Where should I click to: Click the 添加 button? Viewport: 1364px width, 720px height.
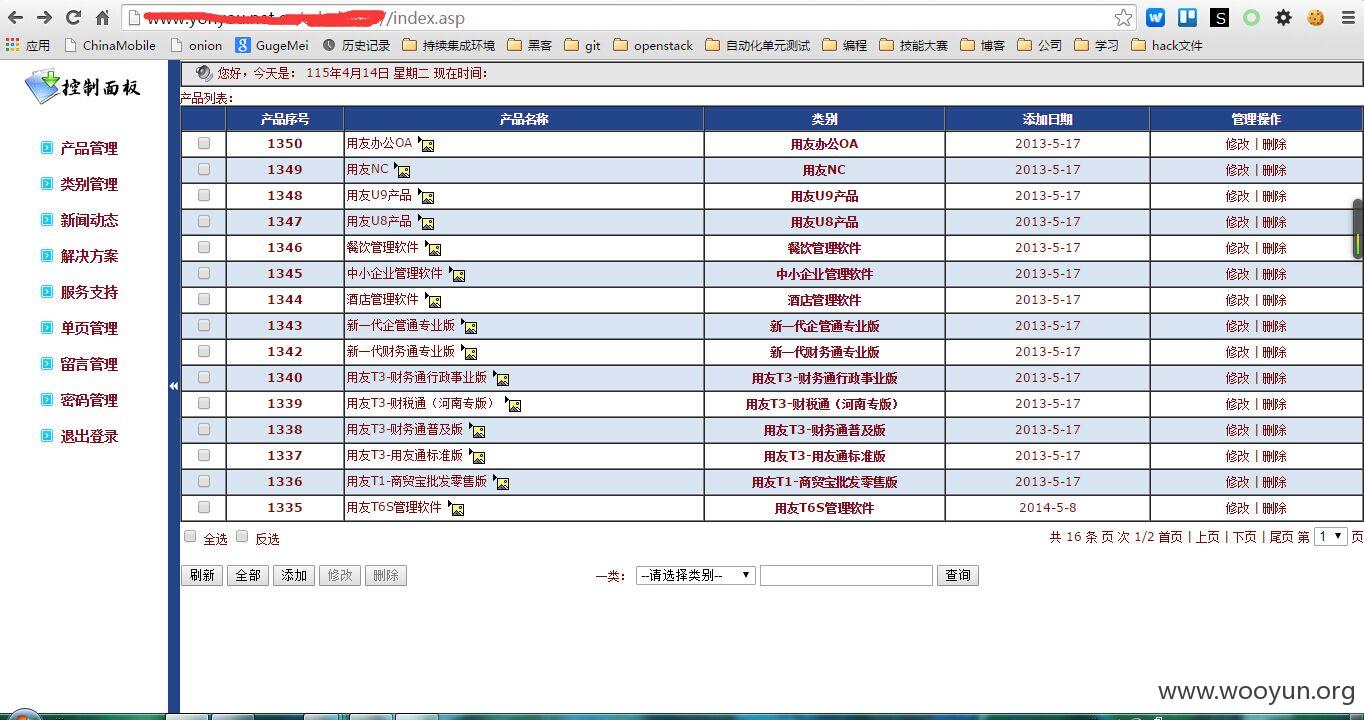[x=294, y=575]
